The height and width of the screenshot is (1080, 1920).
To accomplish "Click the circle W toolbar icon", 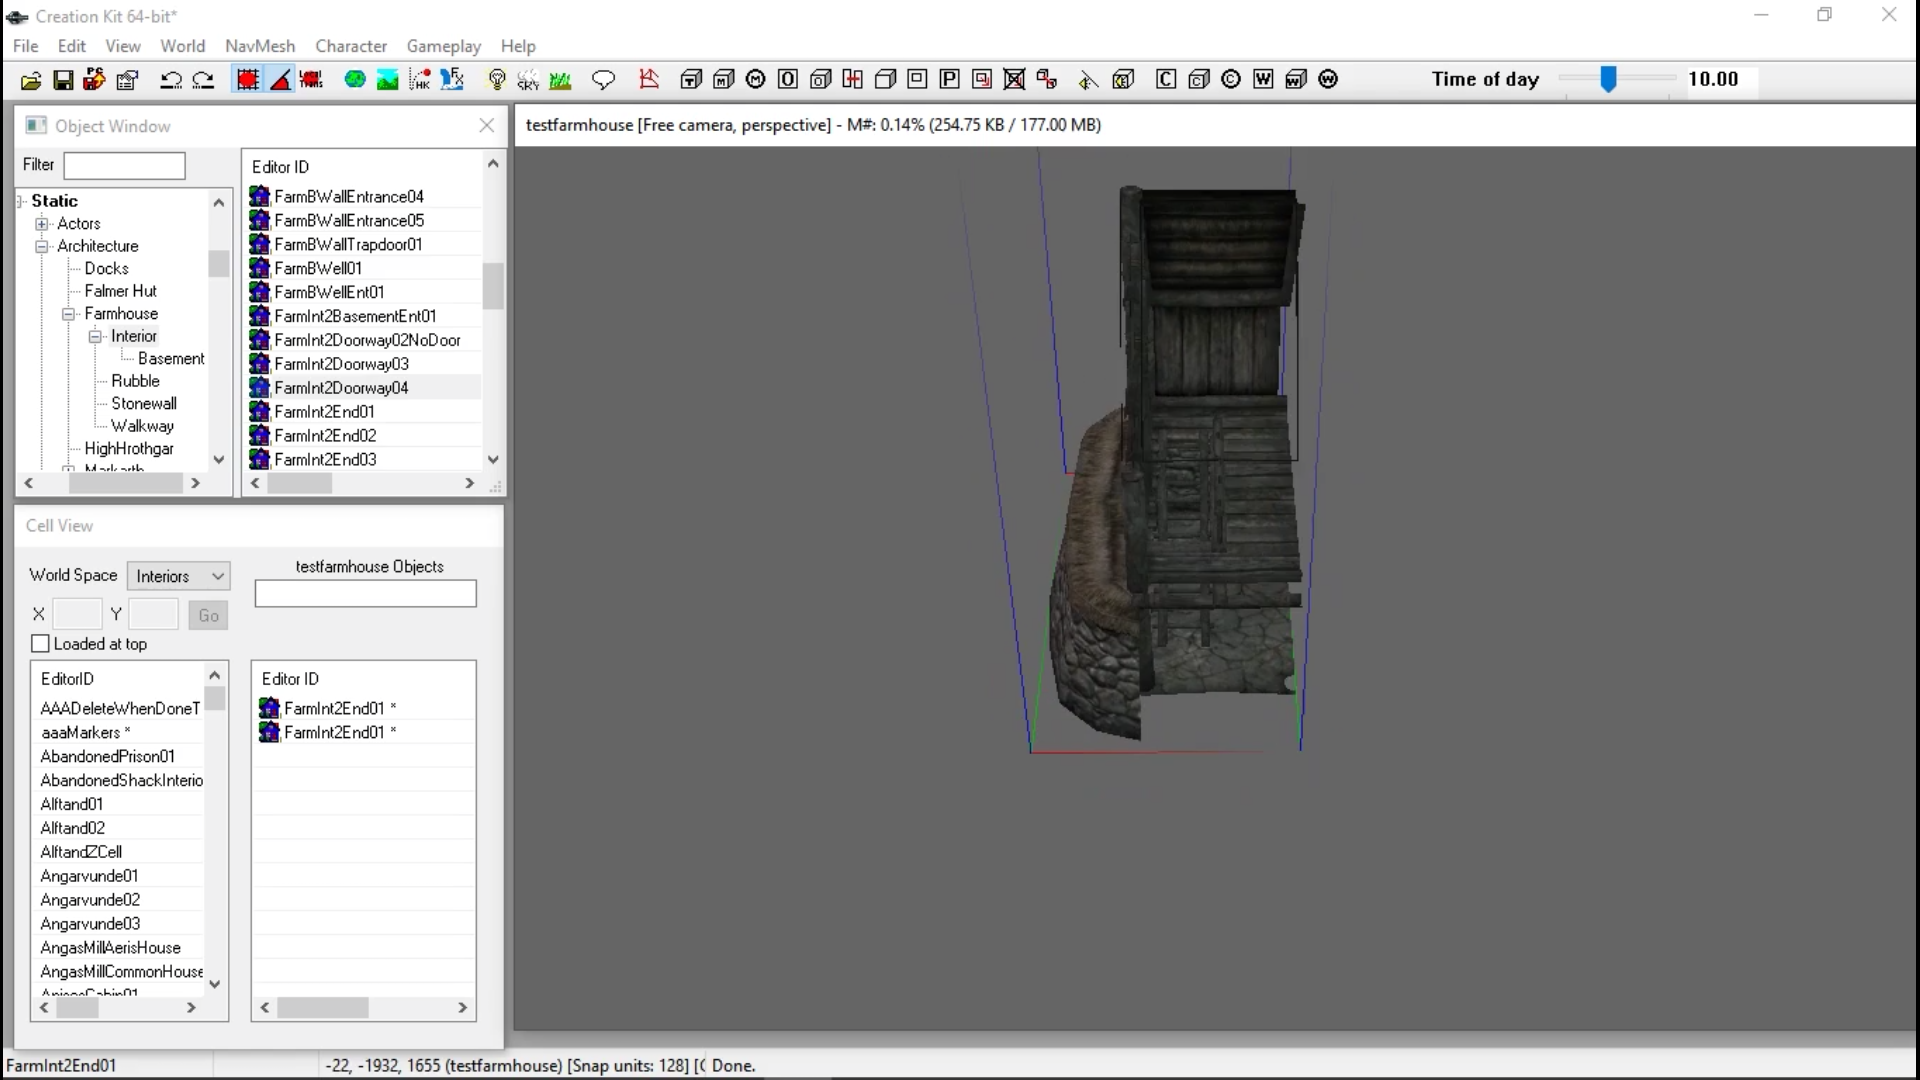I will 1328,80.
